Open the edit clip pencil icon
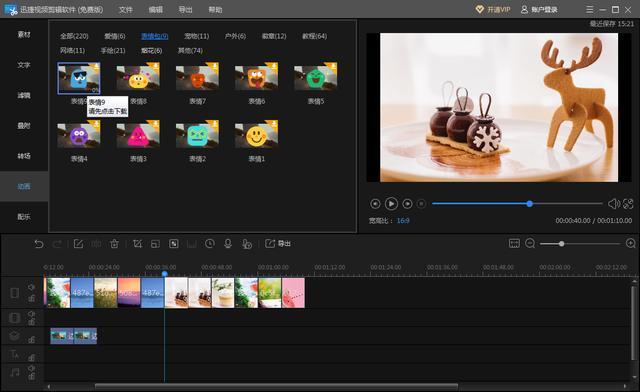The image size is (640, 392). pos(78,244)
